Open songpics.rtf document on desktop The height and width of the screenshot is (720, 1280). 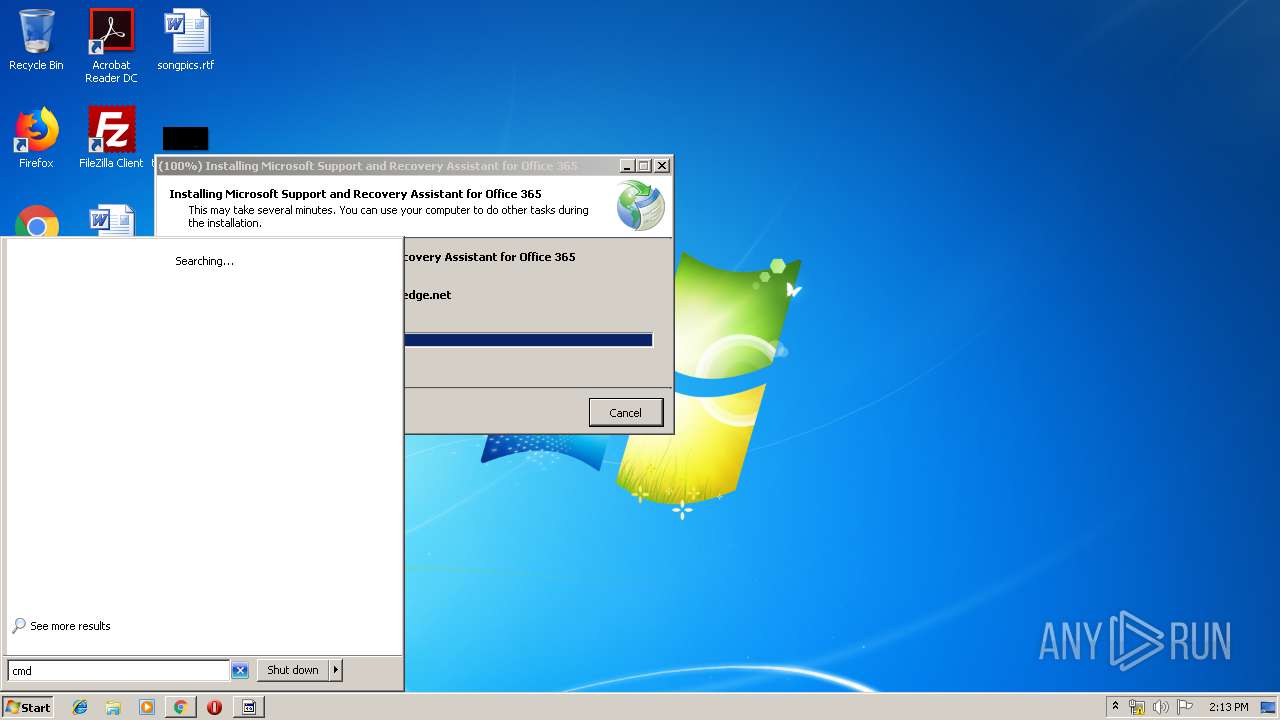[x=186, y=40]
